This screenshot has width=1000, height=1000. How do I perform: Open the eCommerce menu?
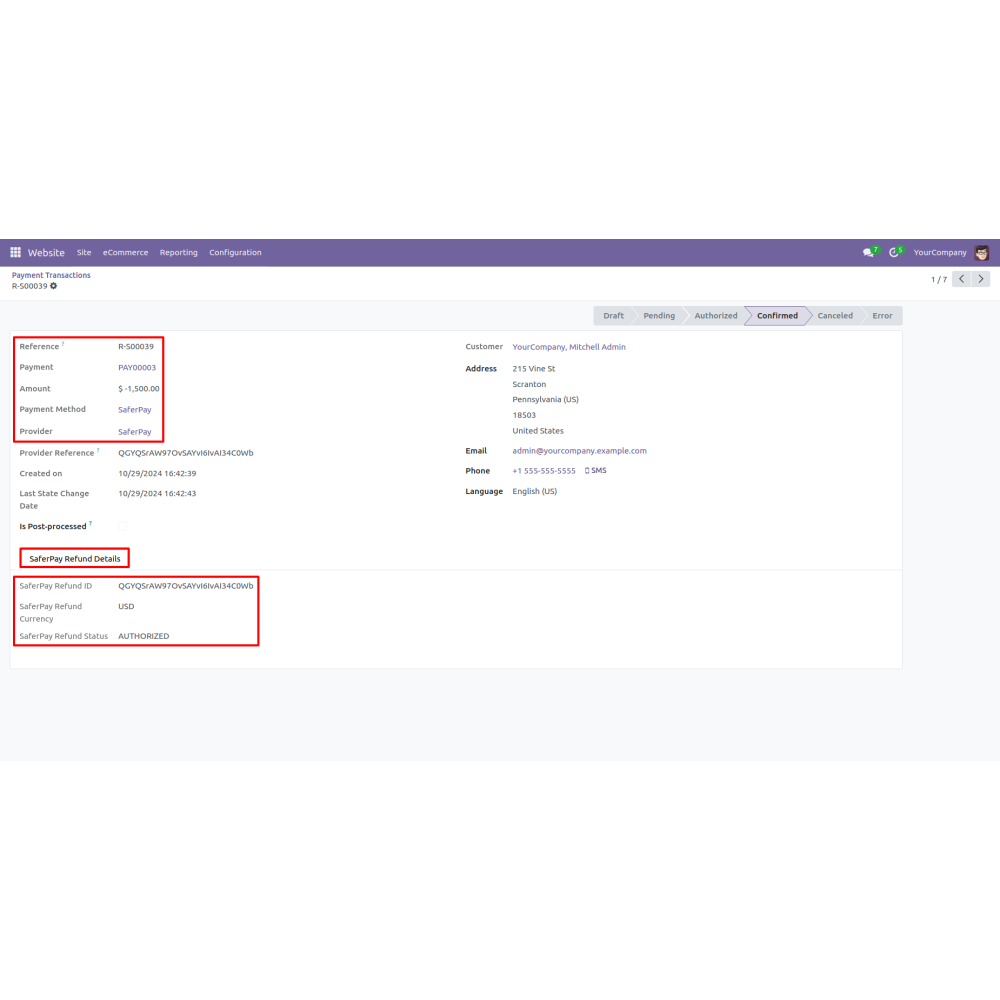click(x=126, y=253)
